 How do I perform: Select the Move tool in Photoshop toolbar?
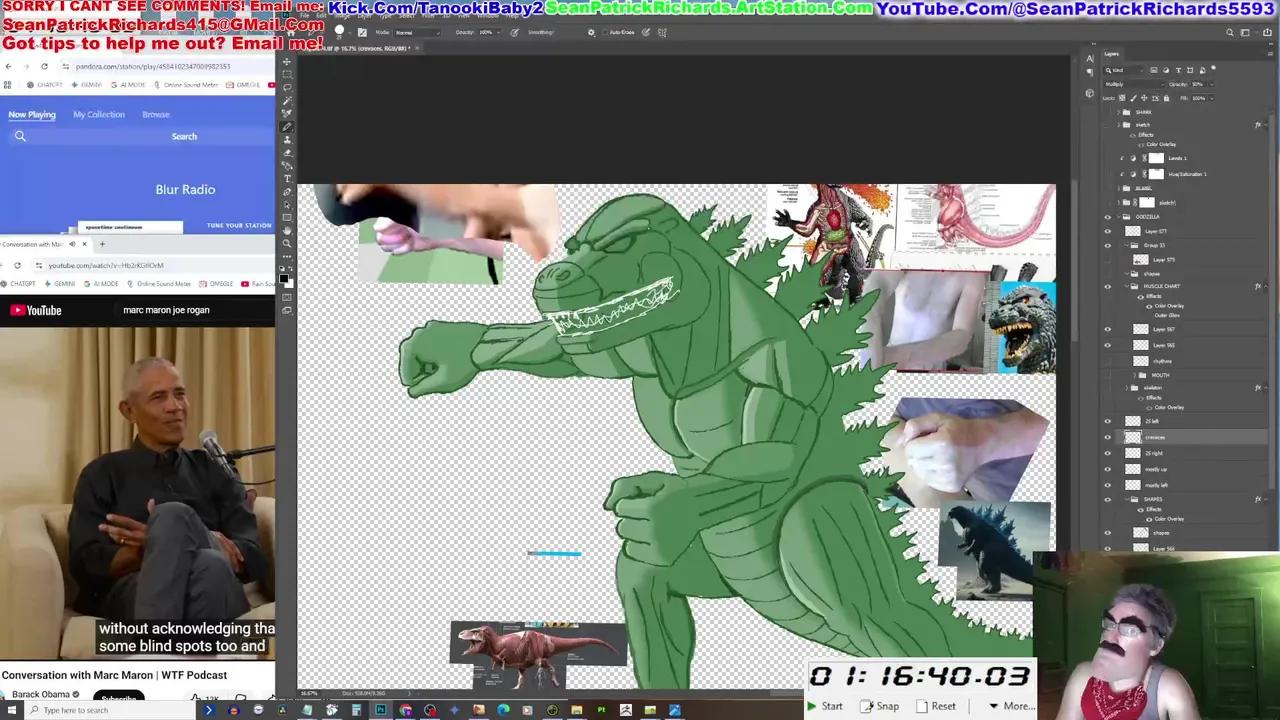[x=287, y=62]
